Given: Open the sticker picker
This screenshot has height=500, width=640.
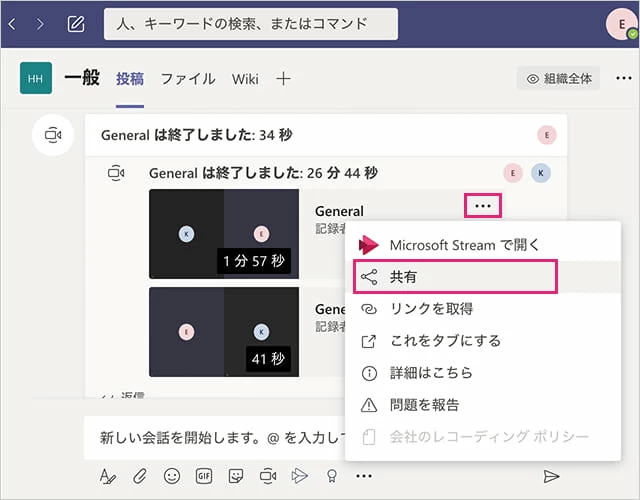Looking at the screenshot, I should tap(236, 476).
